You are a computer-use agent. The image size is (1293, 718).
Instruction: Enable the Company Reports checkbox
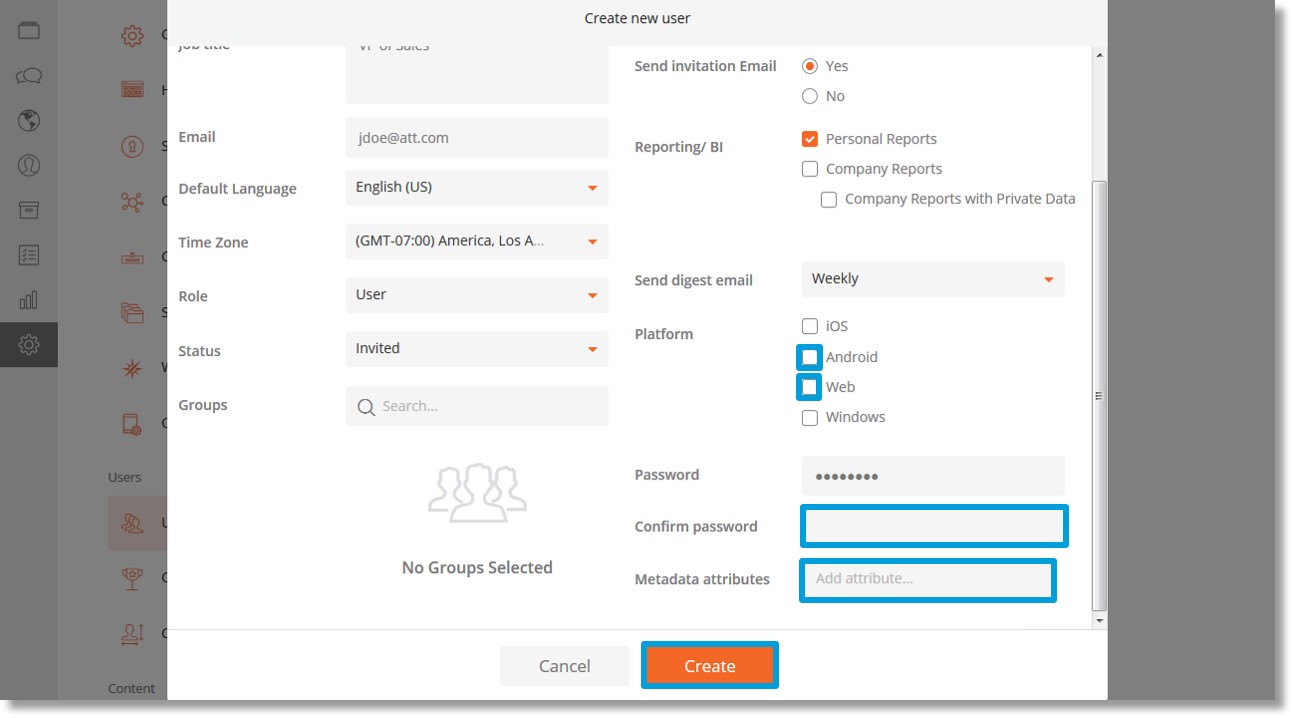810,169
